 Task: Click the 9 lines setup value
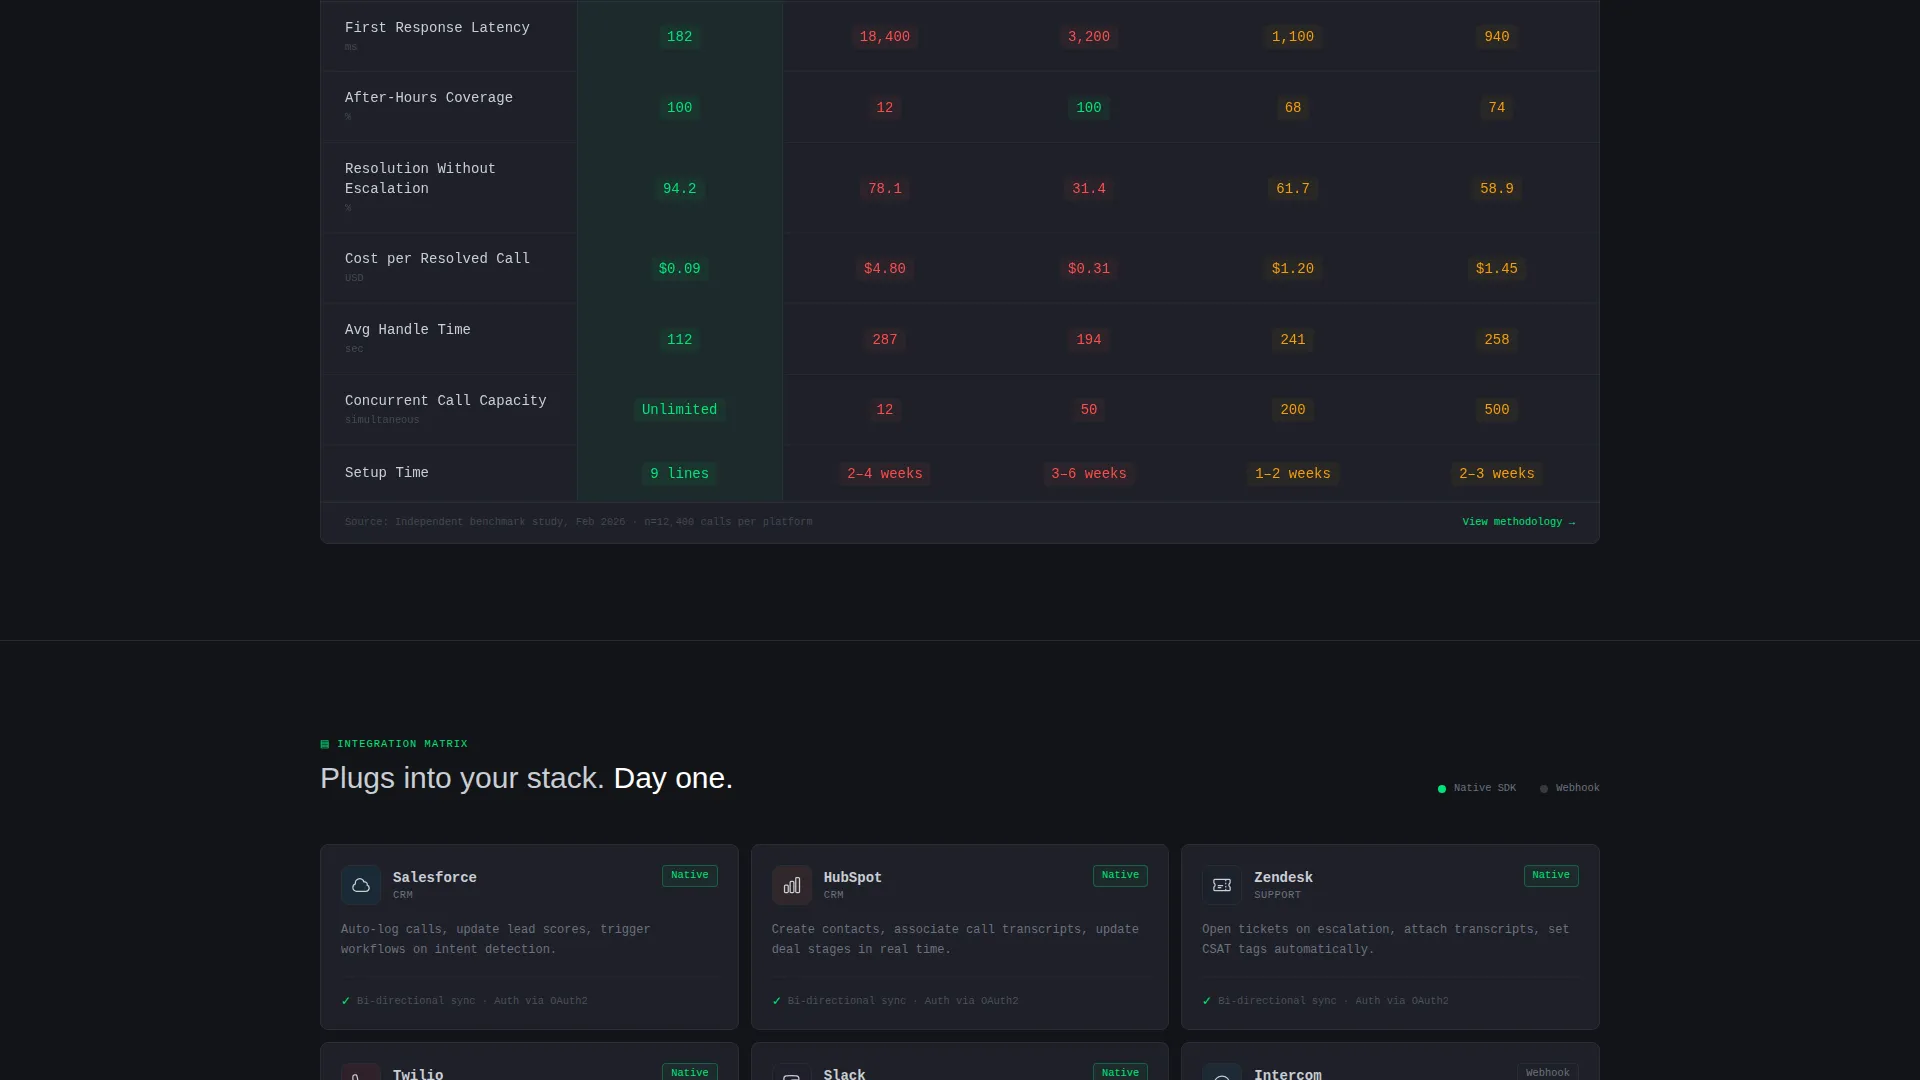click(x=679, y=474)
